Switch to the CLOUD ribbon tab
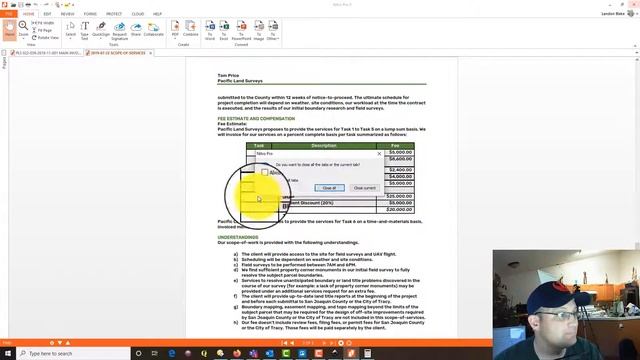Image resolution: width=640 pixels, height=360 pixels. click(138, 14)
